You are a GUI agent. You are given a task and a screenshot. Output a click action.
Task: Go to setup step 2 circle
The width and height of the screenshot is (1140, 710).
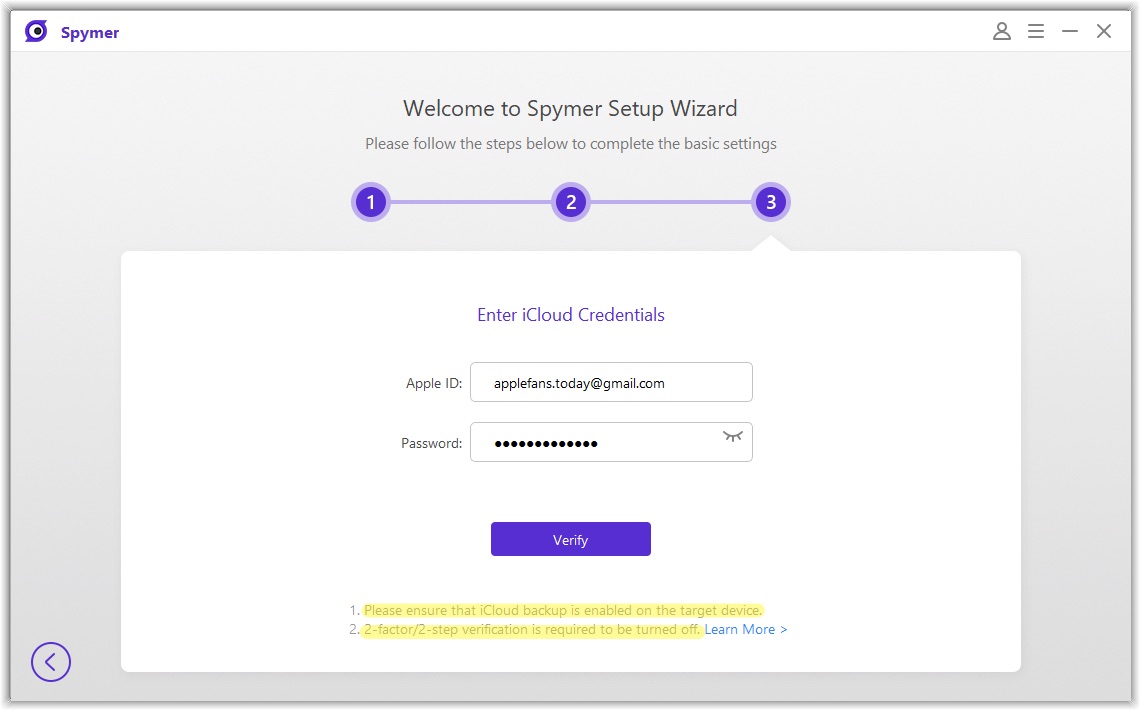point(571,202)
